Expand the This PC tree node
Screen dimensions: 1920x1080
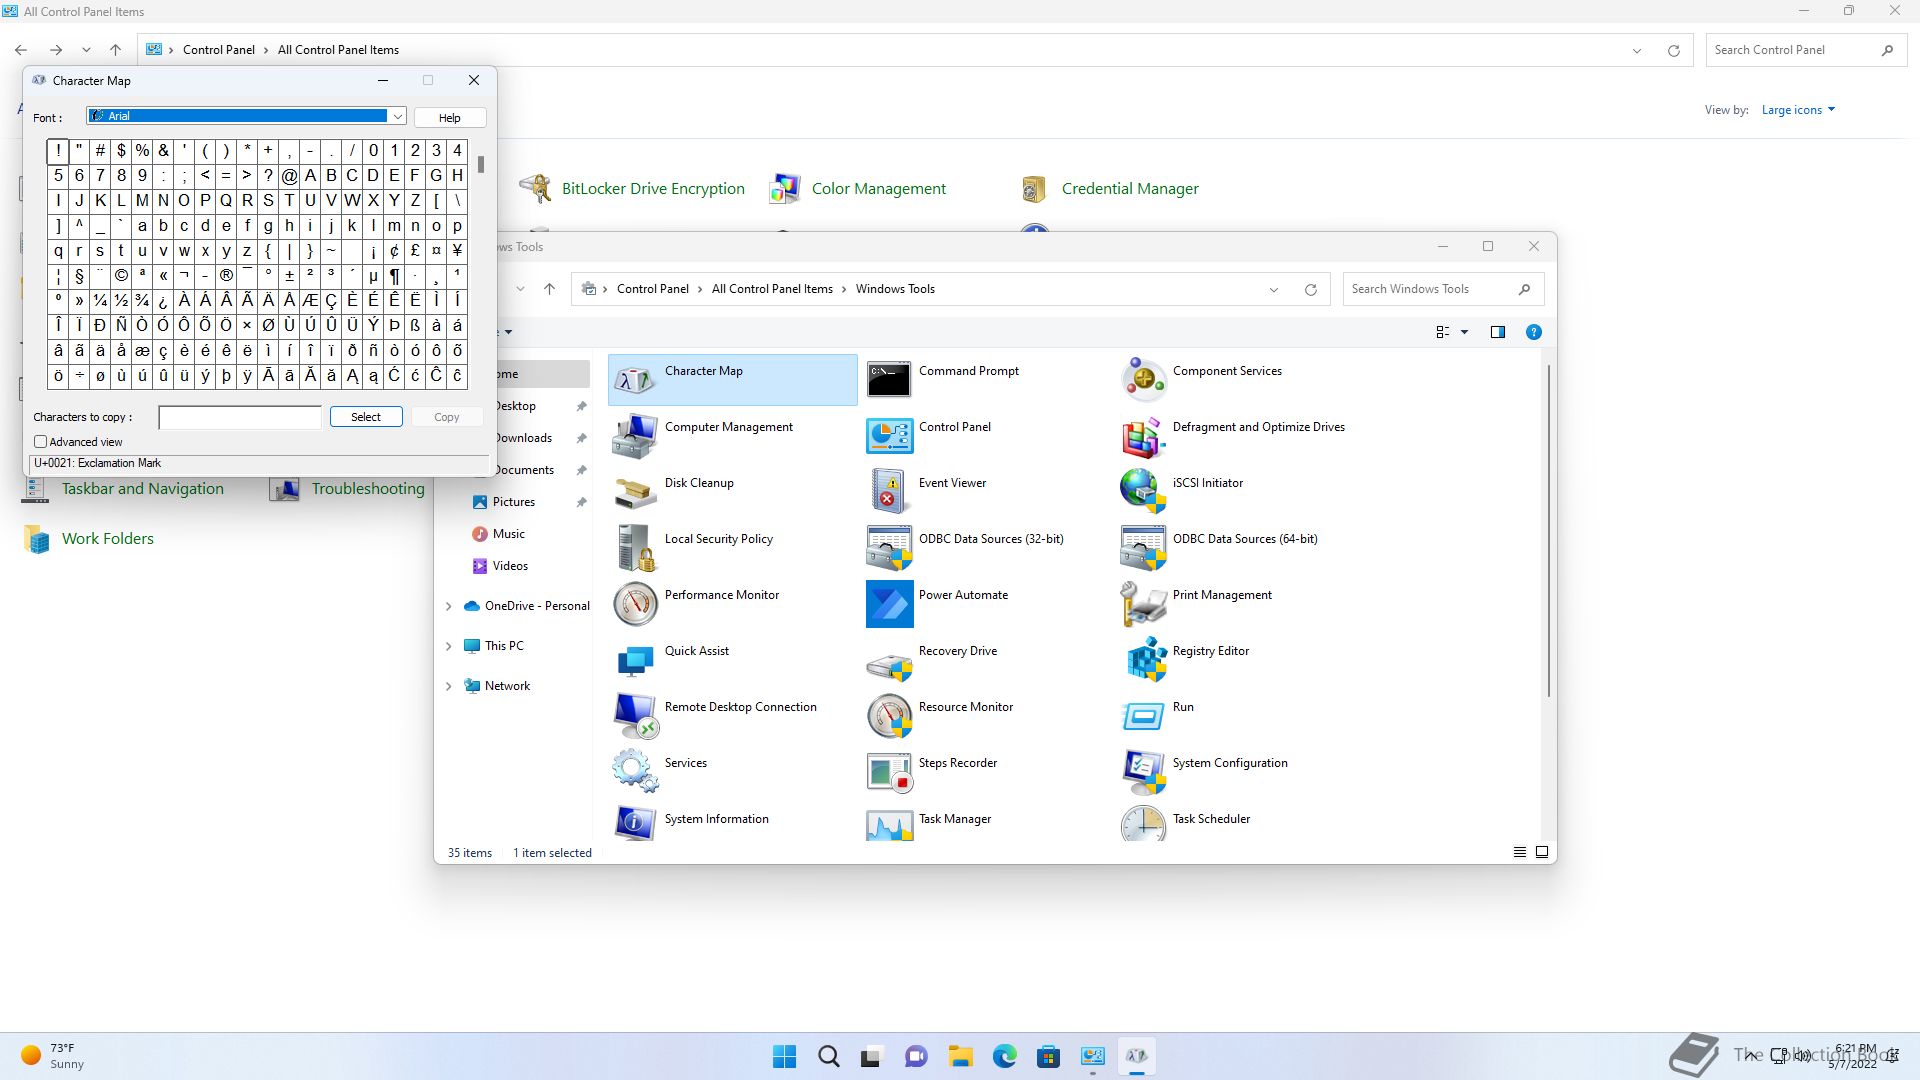tap(448, 646)
